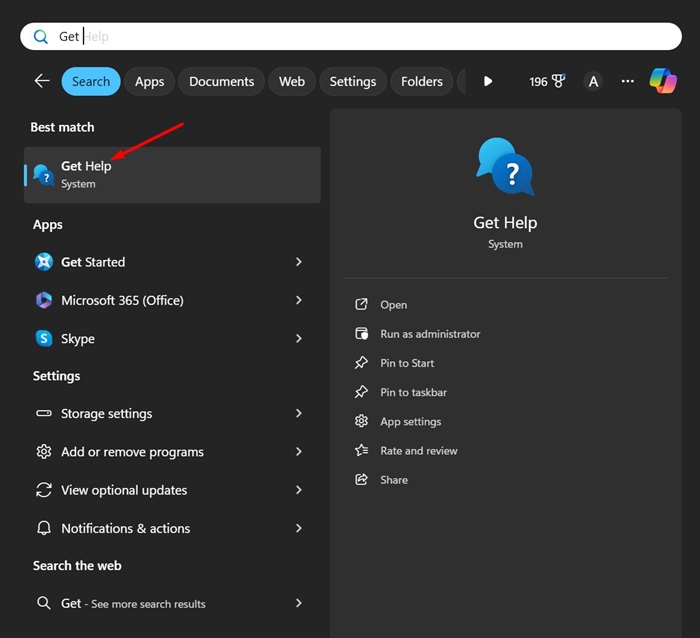
Task: Open View optional updates result
Action: (x=172, y=490)
